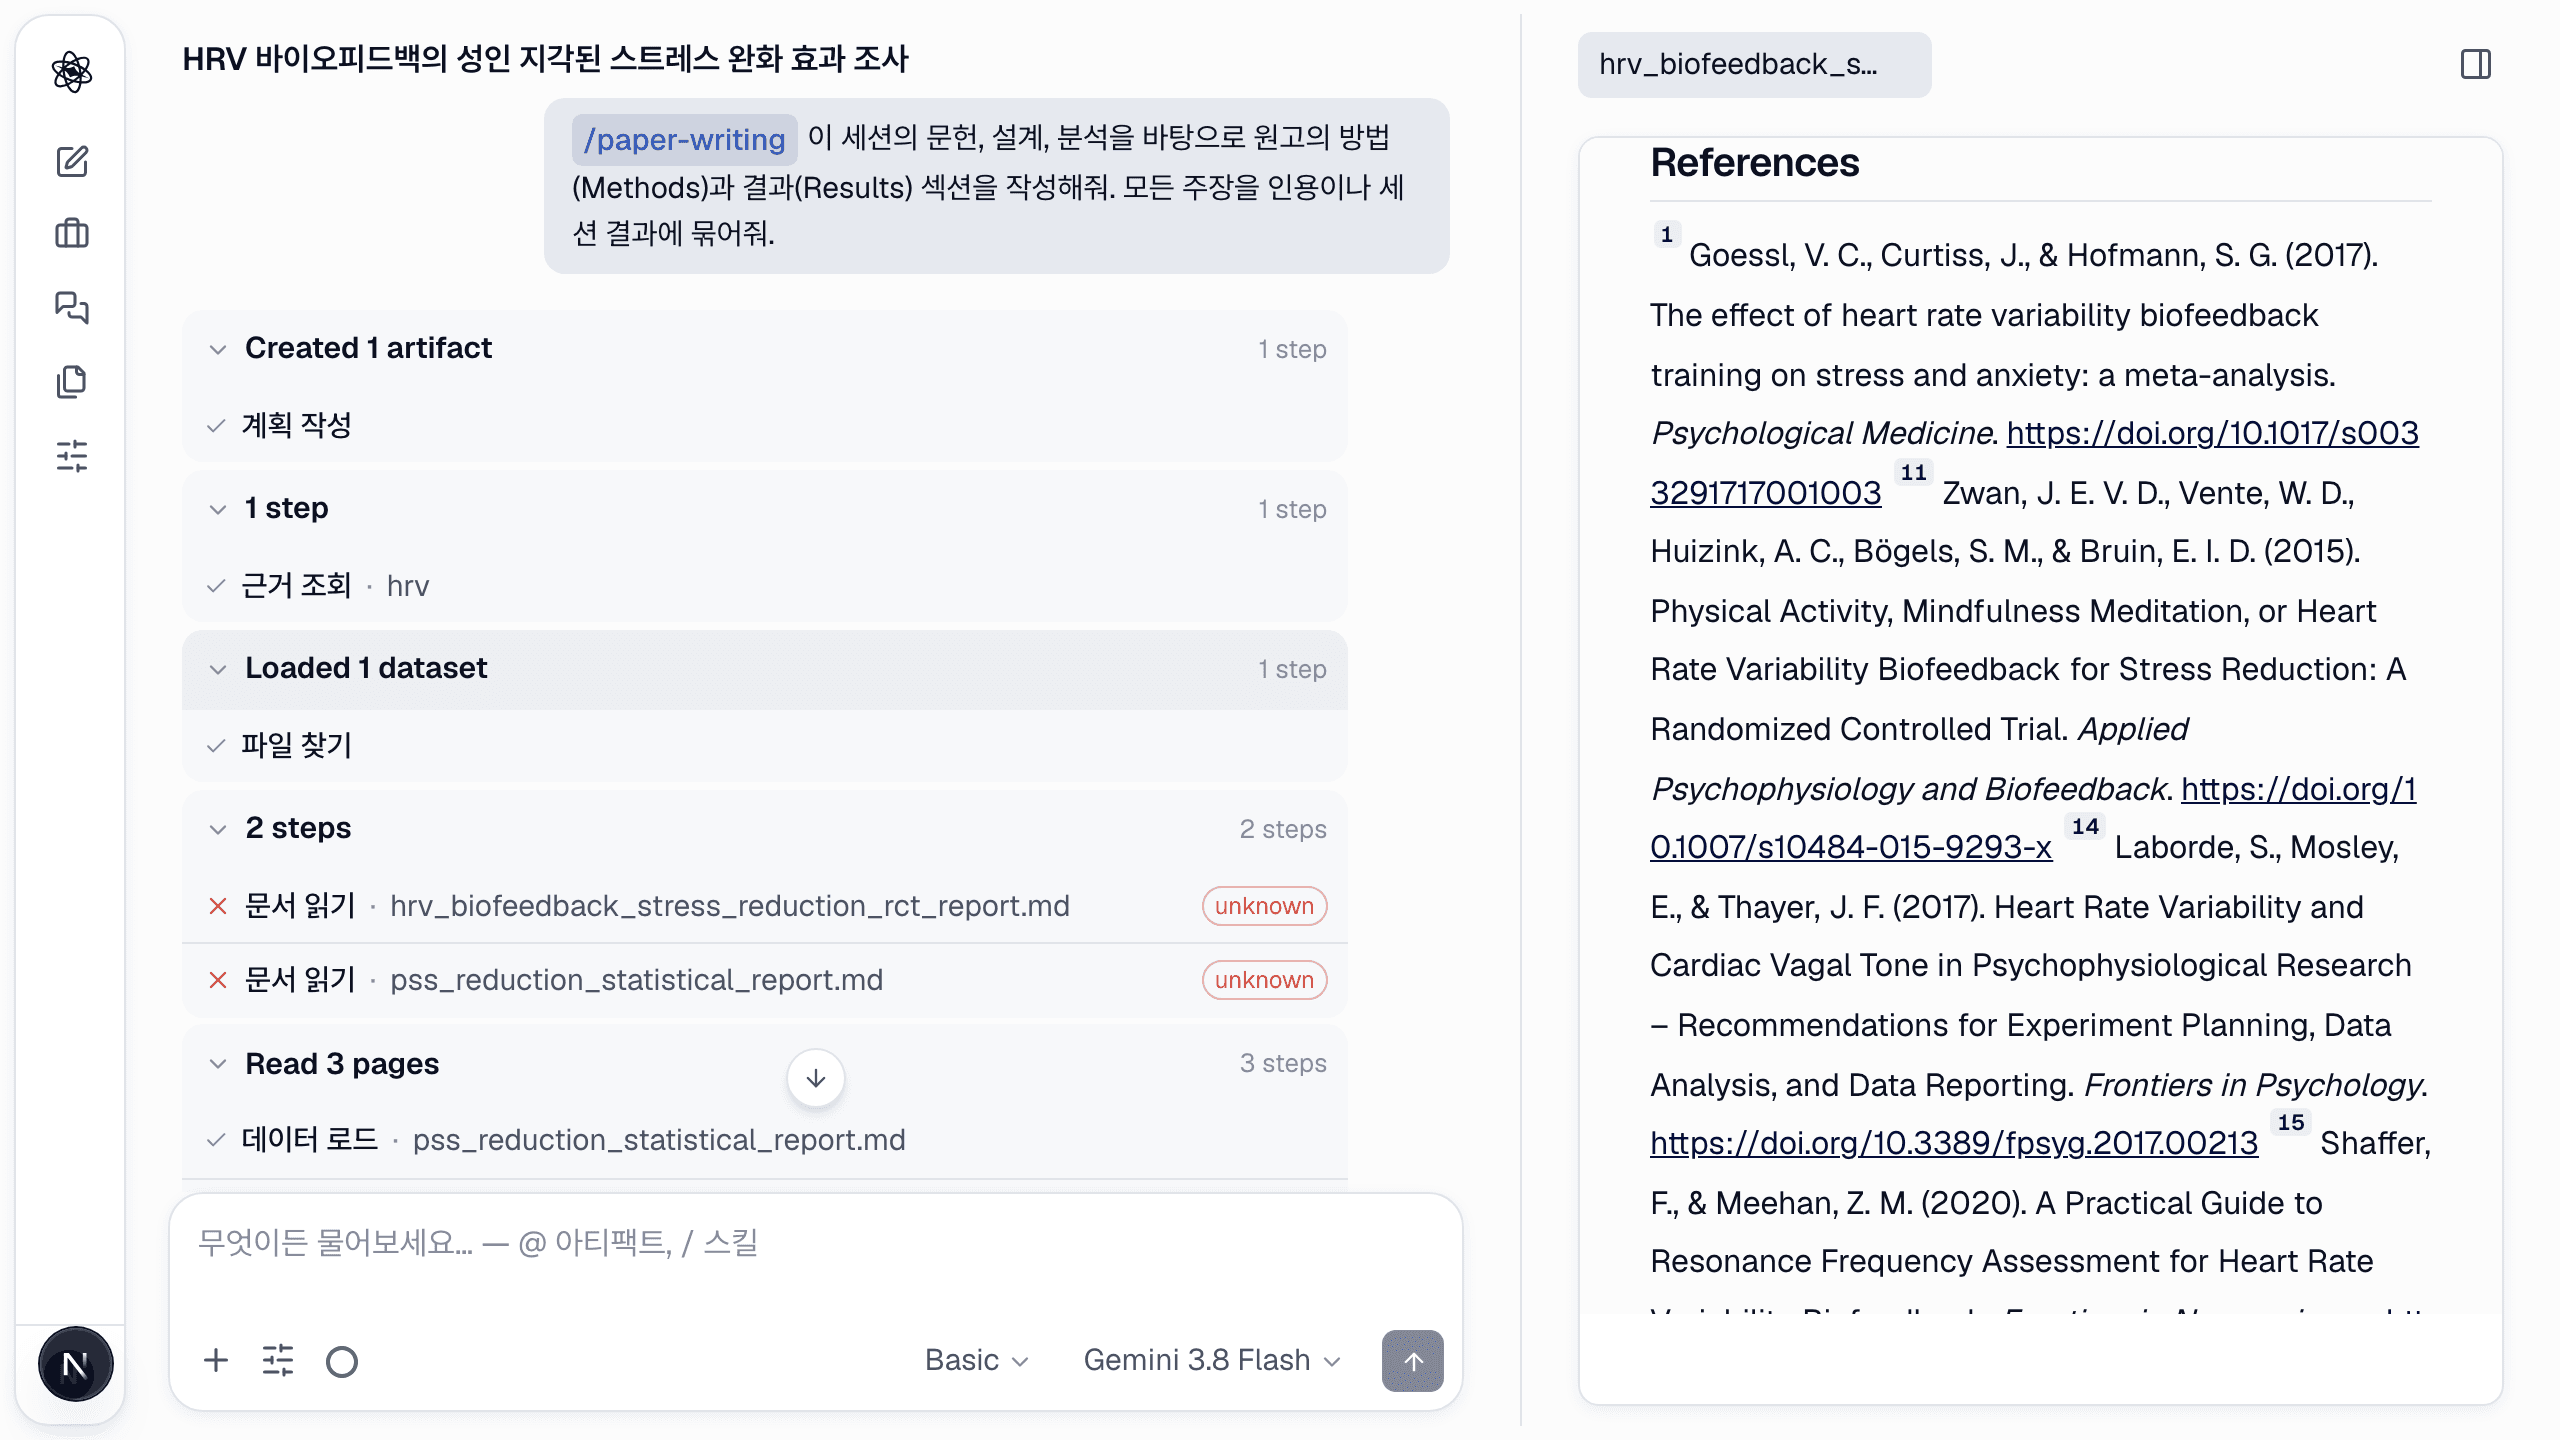Open the Psychological Medicine doi.org/10.1017 link

2212,433
